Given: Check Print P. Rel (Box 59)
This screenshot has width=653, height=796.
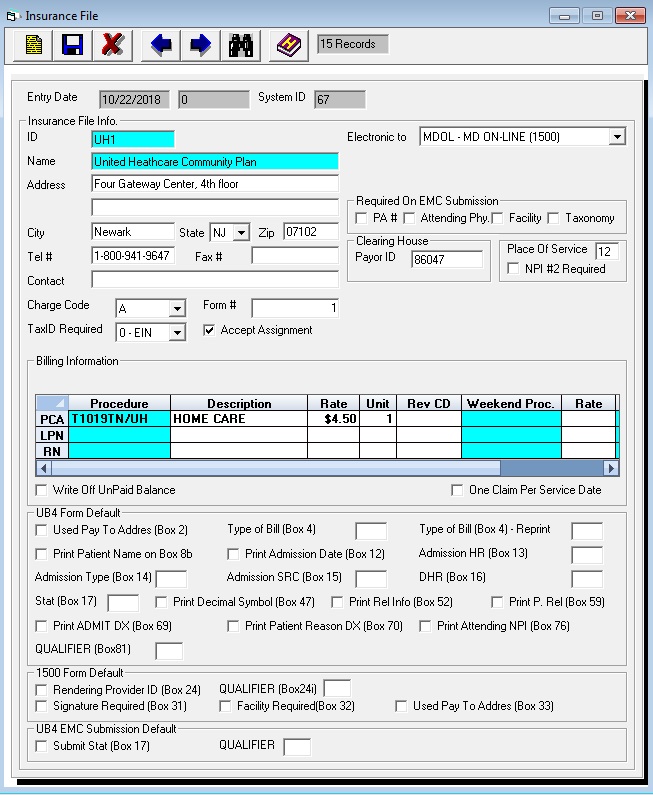Looking at the screenshot, I should pos(497,602).
